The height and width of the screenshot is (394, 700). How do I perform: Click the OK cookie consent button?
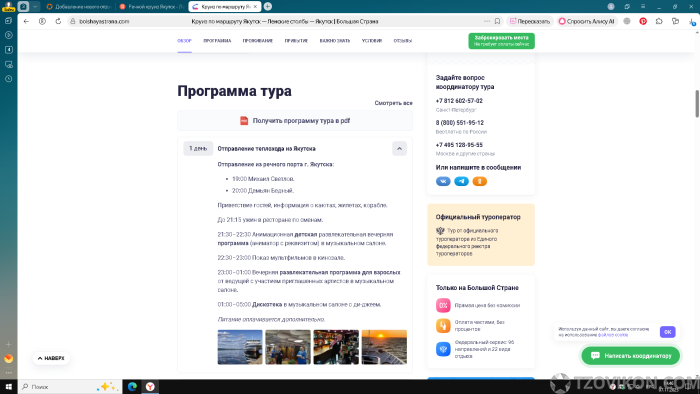[667, 332]
